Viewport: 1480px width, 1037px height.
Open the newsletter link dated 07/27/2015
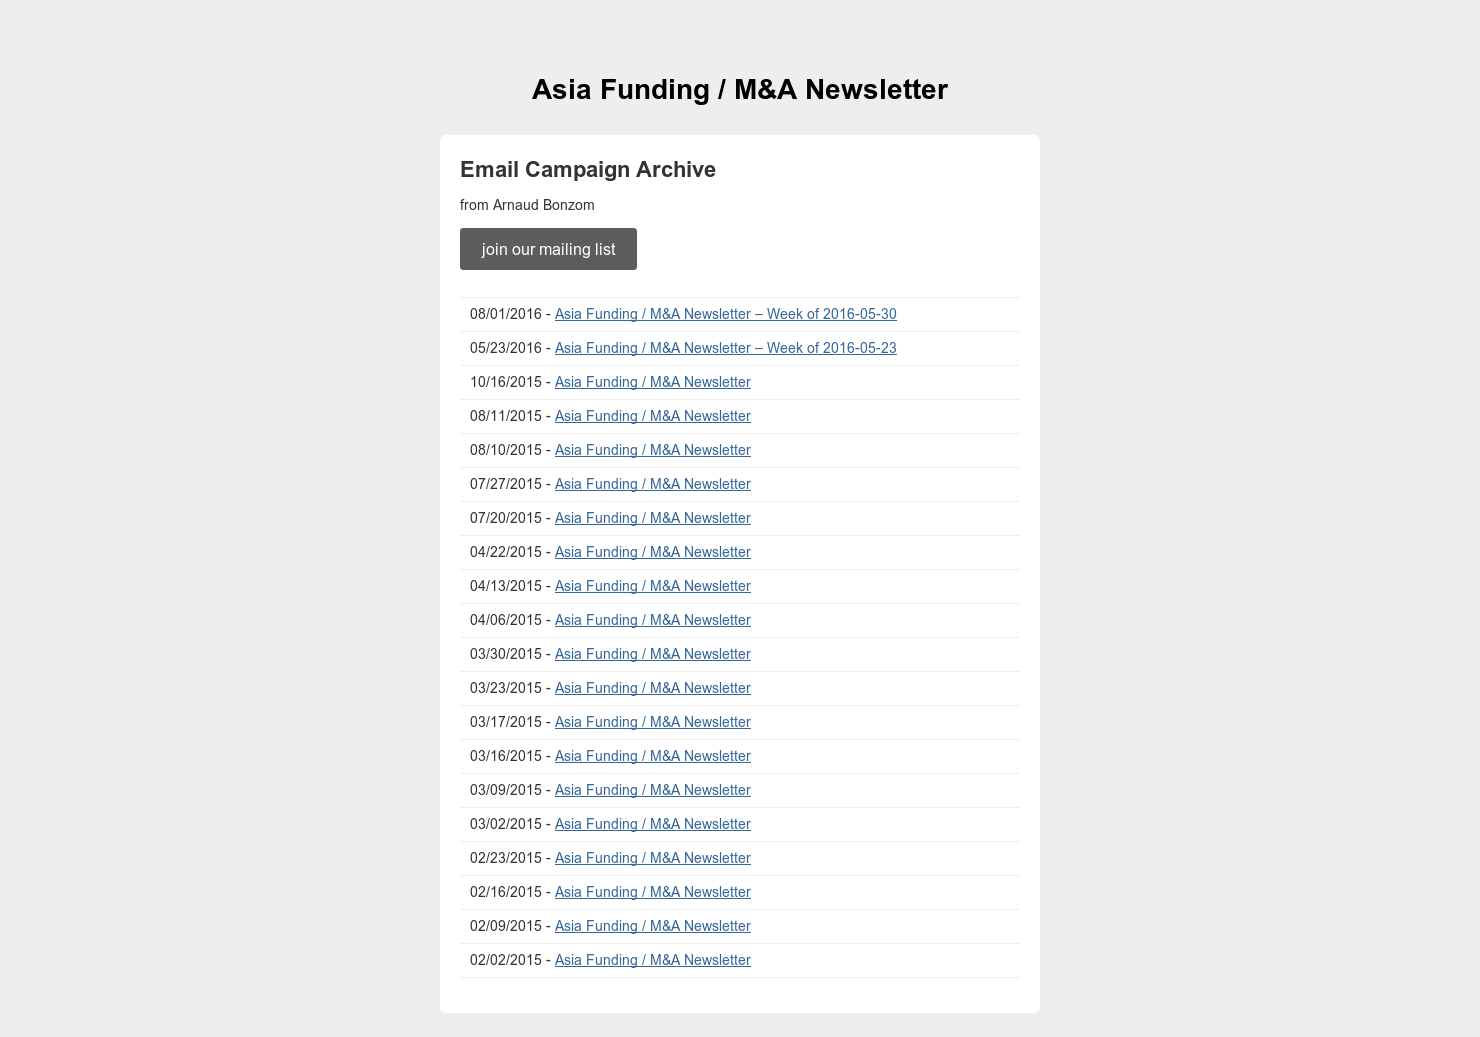click(653, 484)
